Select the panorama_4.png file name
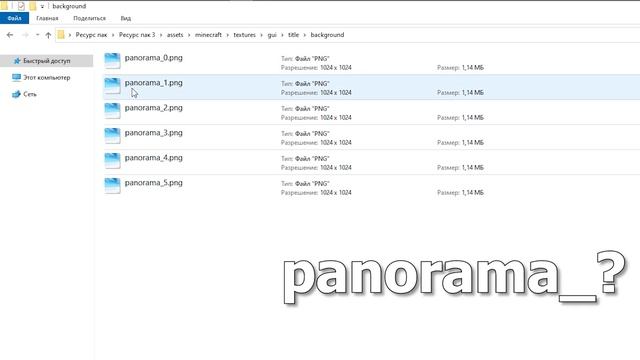The image size is (640, 360). point(153,158)
